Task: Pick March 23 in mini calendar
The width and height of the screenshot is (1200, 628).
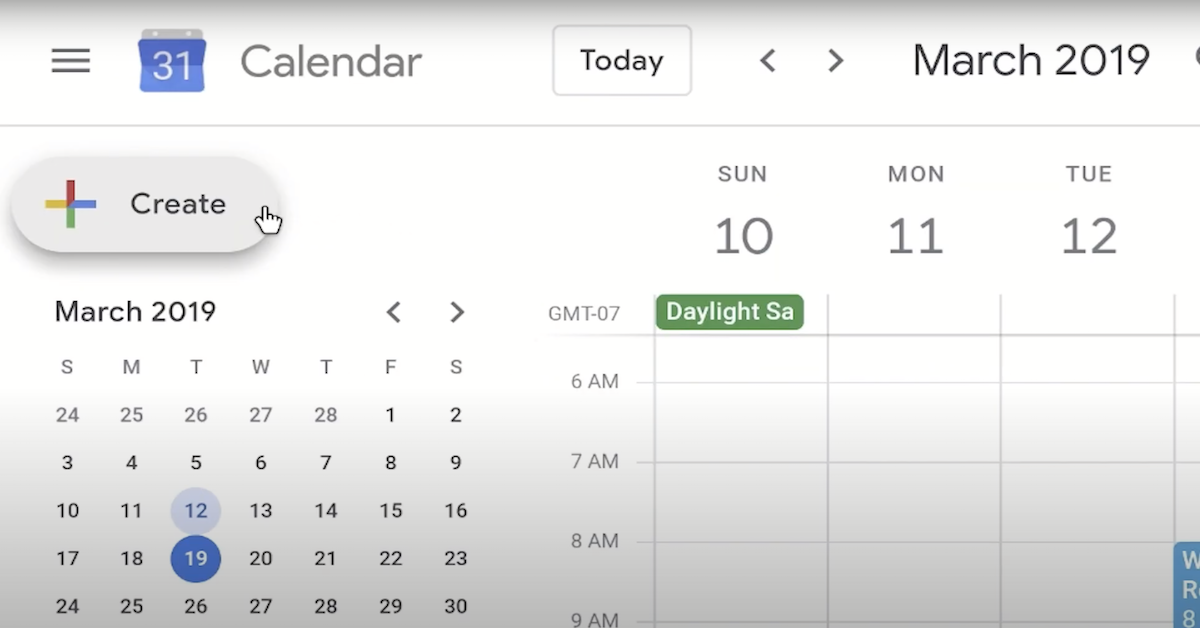Action: click(456, 558)
